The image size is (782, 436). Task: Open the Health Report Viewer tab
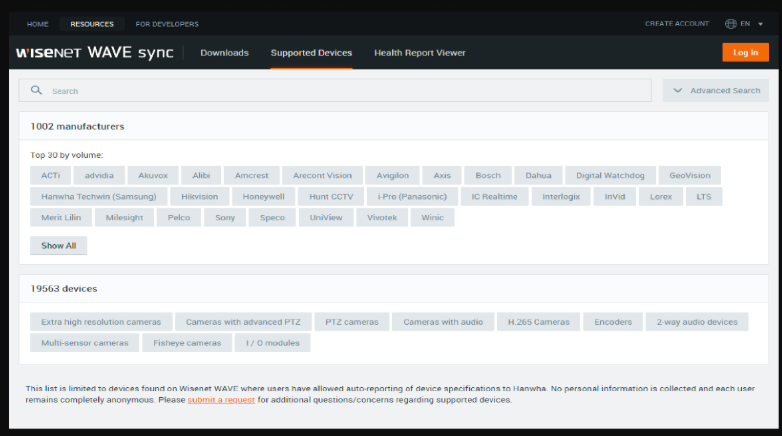point(419,52)
